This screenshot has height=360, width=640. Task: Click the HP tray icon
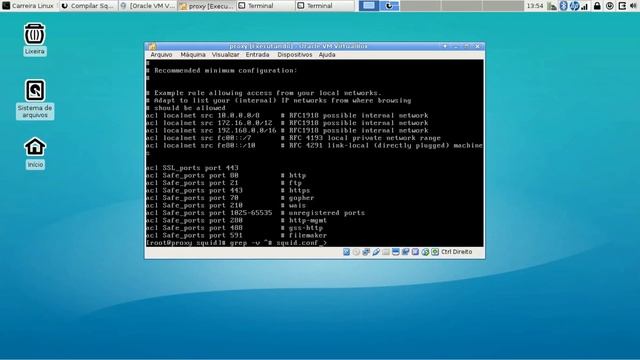click(574, 6)
